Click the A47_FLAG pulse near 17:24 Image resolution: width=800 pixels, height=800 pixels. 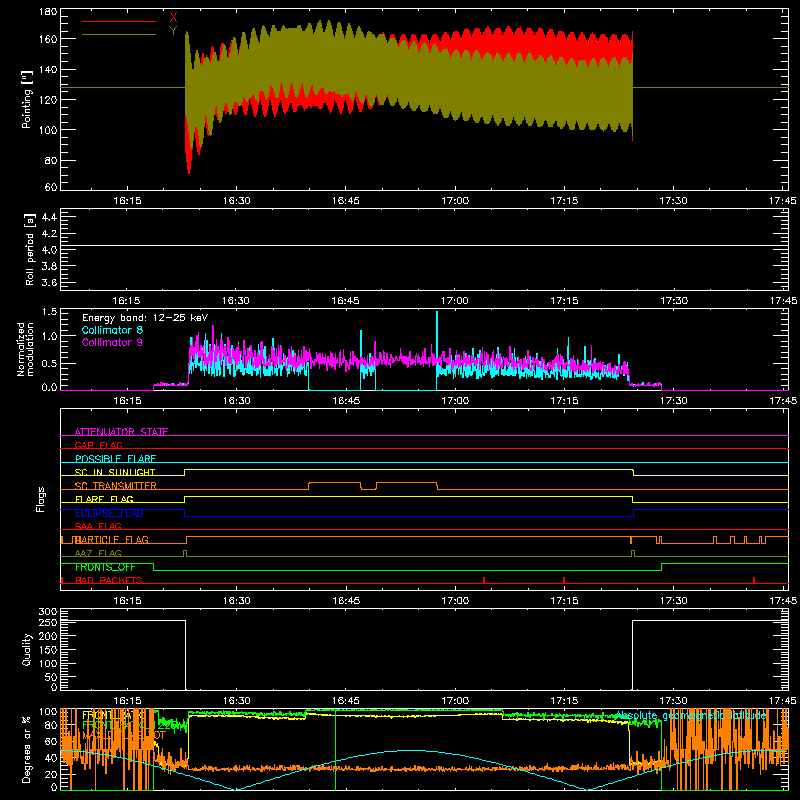633,553
